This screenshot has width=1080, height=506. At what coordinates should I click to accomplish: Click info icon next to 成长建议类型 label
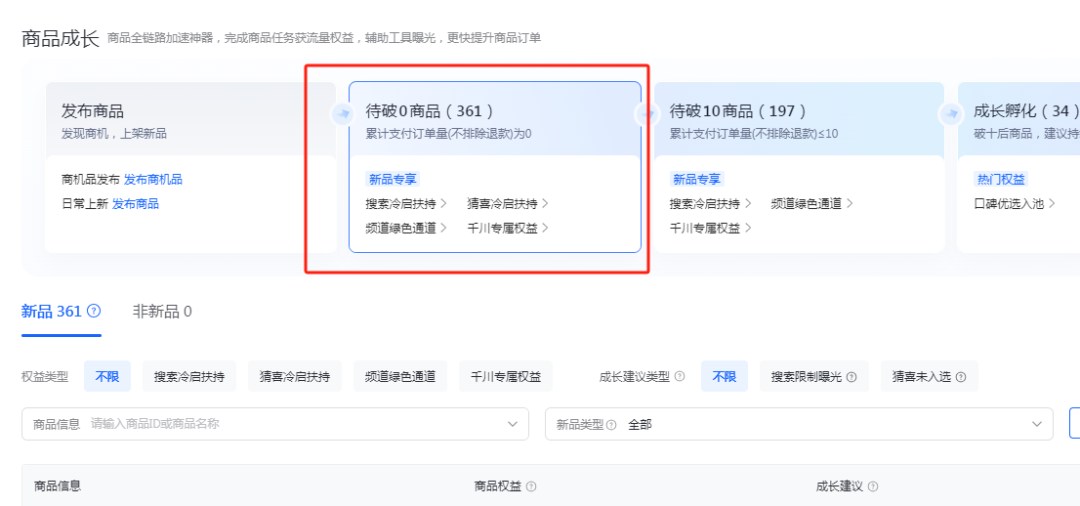(x=680, y=377)
